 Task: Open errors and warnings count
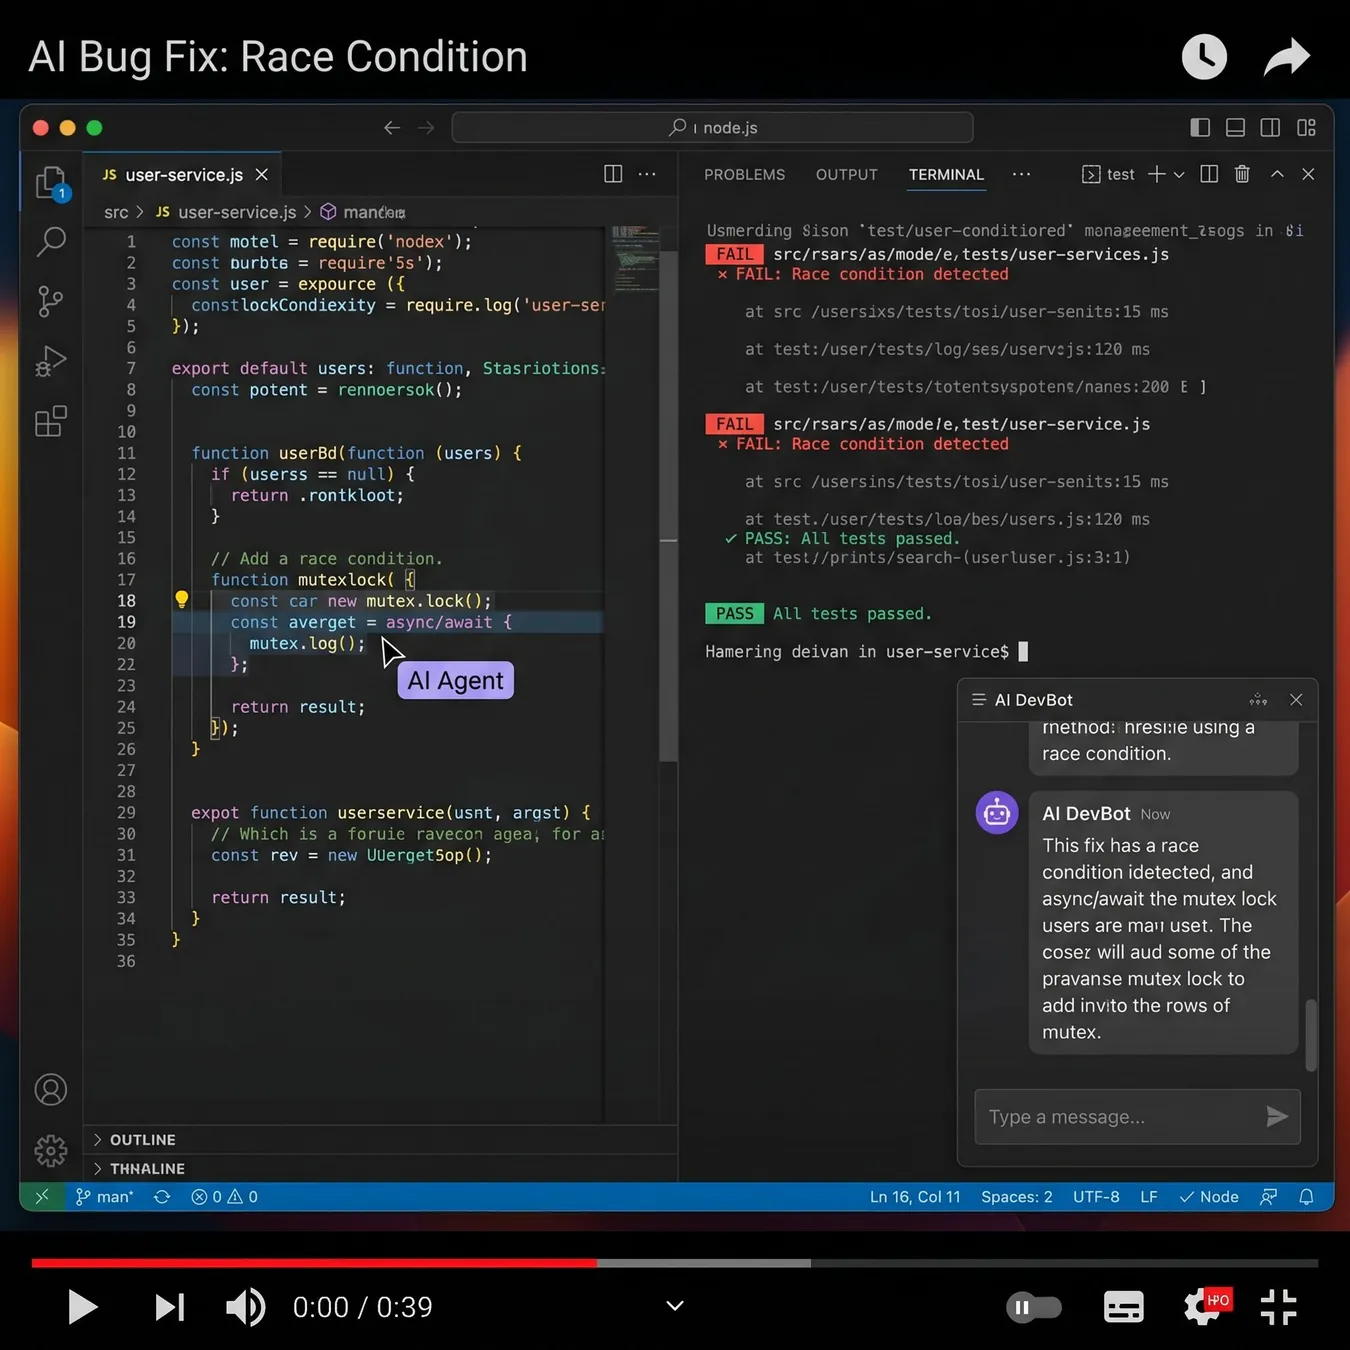[224, 1197]
